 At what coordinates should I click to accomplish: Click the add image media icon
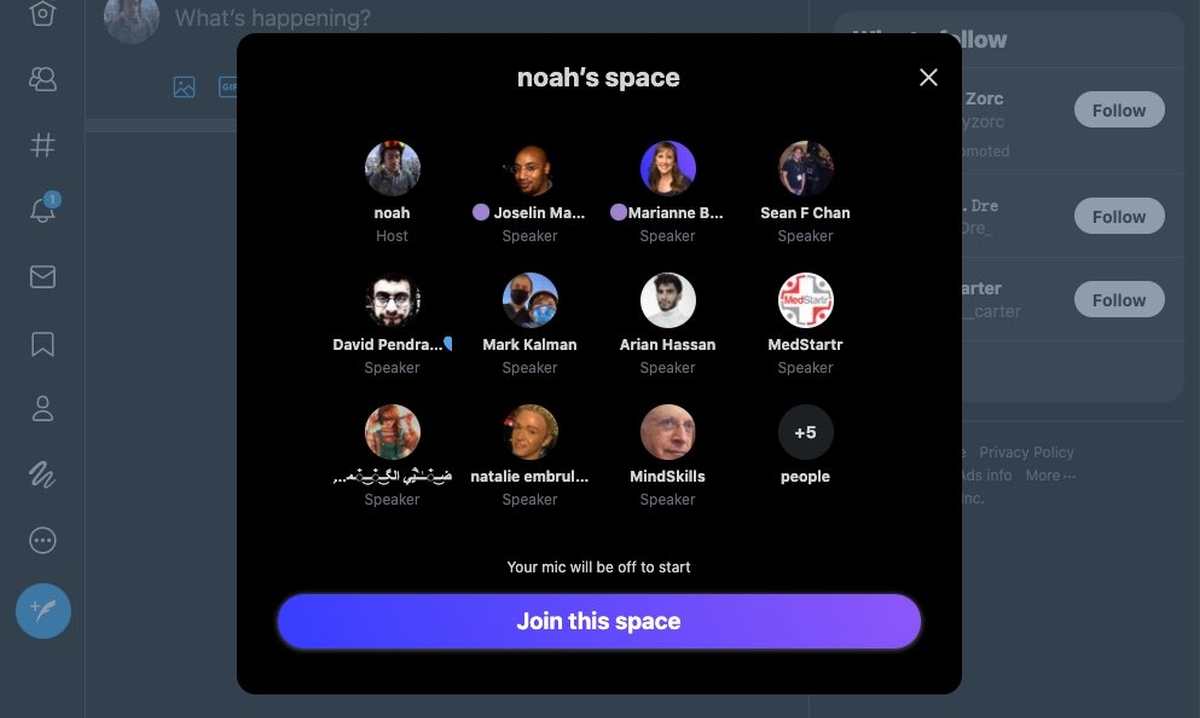184,87
